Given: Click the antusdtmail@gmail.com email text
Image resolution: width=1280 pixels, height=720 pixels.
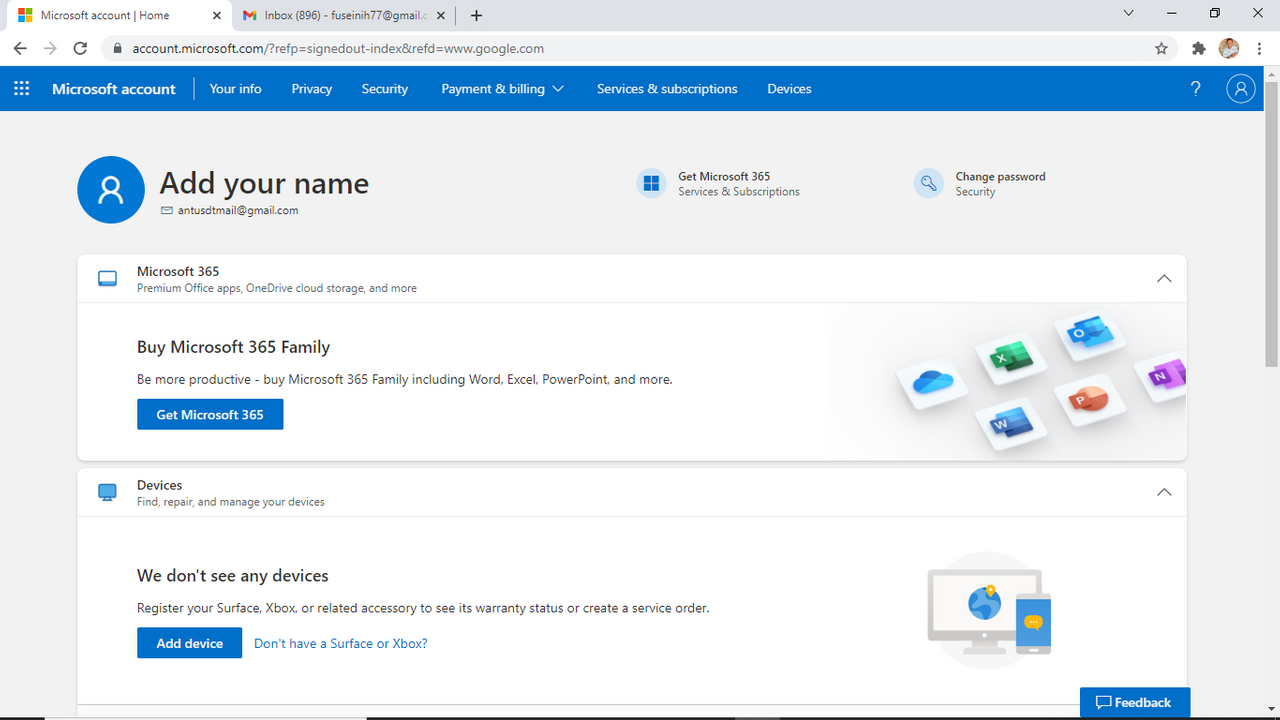Looking at the screenshot, I should [x=237, y=210].
